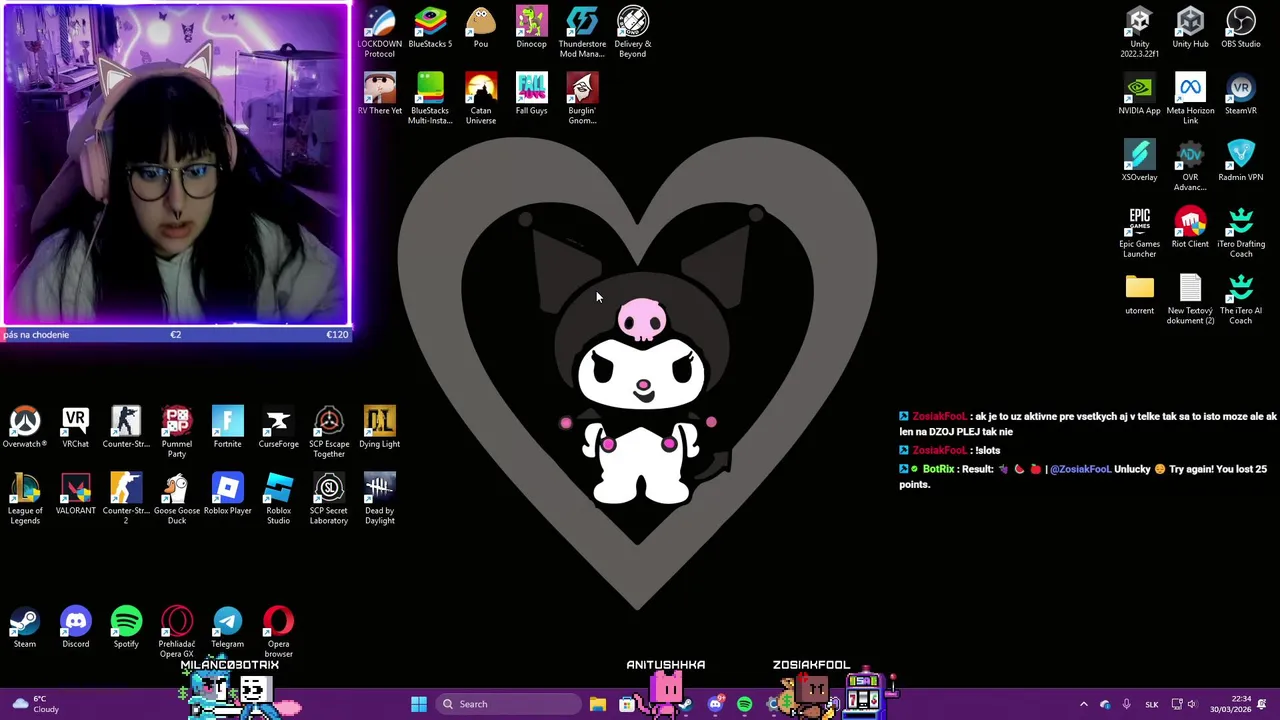Launch Fall Guys shortcut
1280x720 pixels.
click(531, 94)
